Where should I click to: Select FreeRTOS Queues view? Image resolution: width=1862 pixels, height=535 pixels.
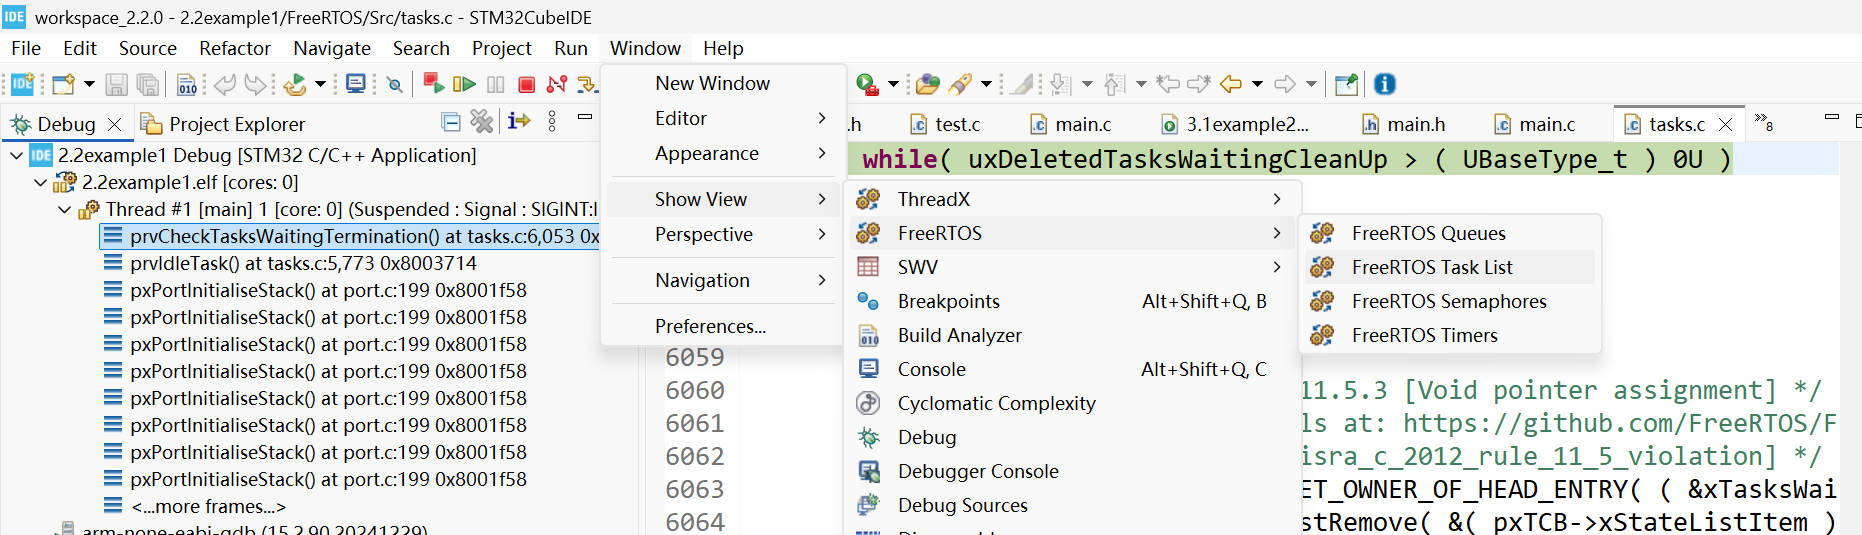pyautogui.click(x=1449, y=233)
